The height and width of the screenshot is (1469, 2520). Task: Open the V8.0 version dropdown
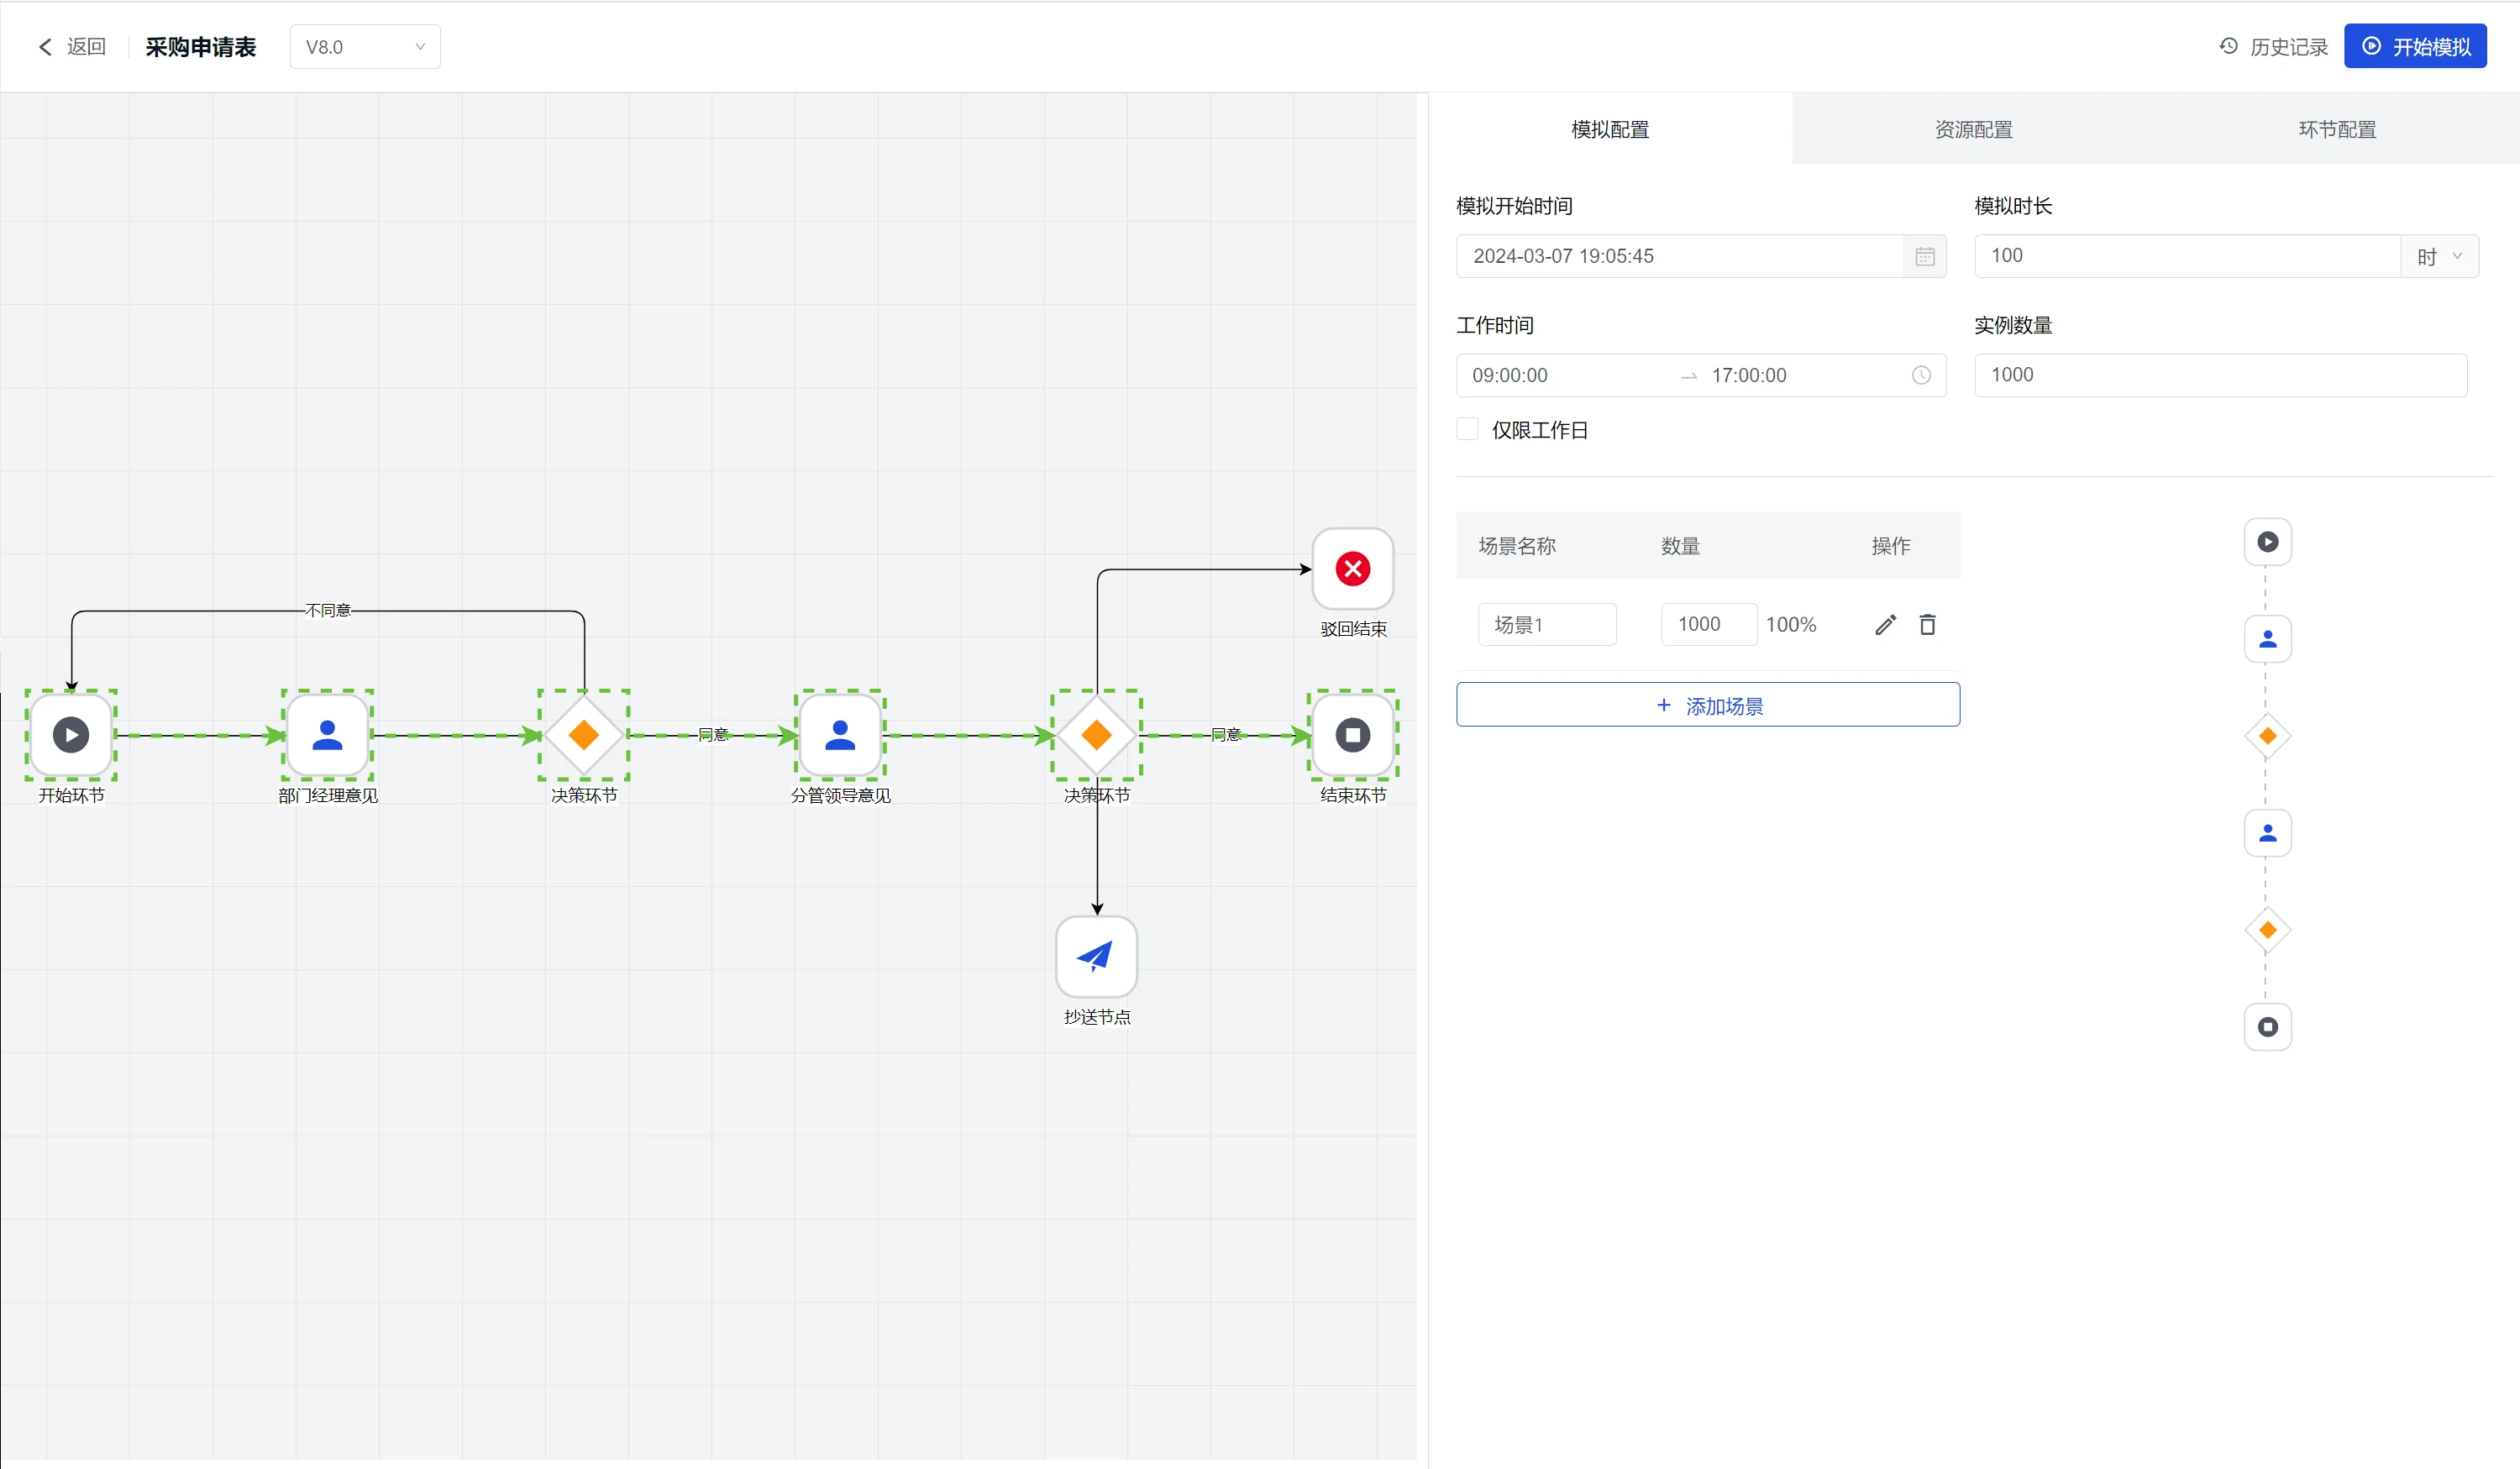[x=365, y=47]
